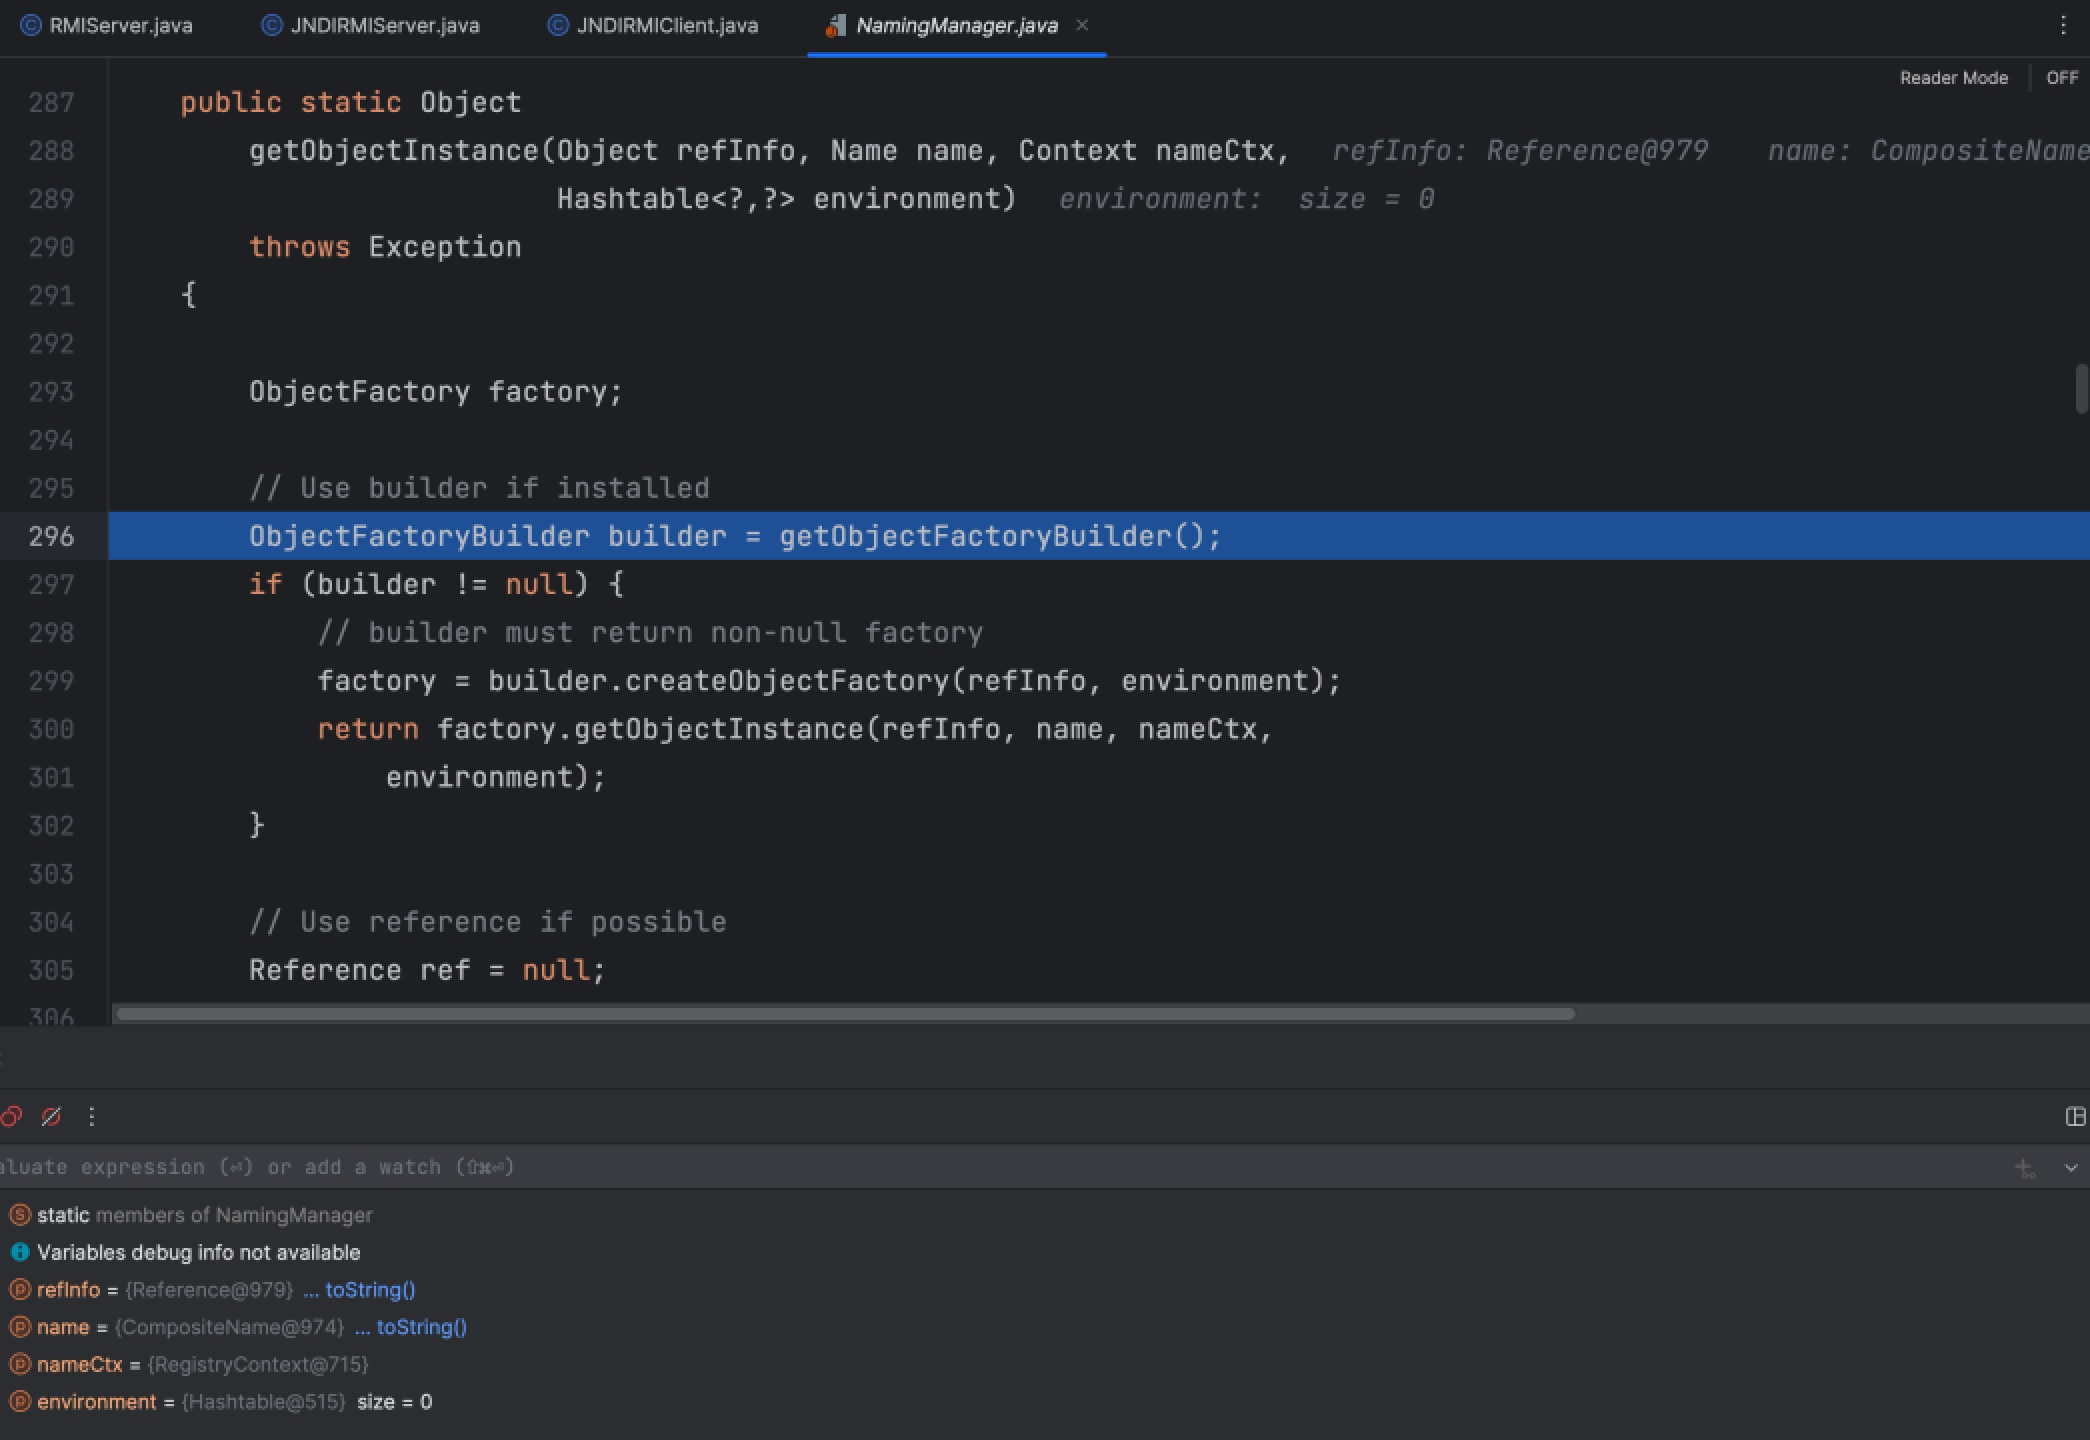
Task: Click inline hint refInfo: Reference@979
Action: [x=1520, y=151]
